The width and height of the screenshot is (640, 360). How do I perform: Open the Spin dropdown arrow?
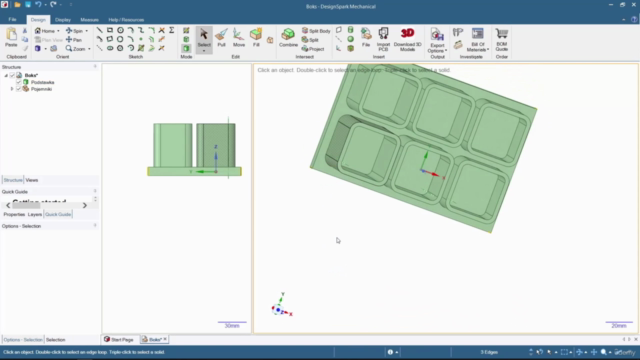click(87, 31)
